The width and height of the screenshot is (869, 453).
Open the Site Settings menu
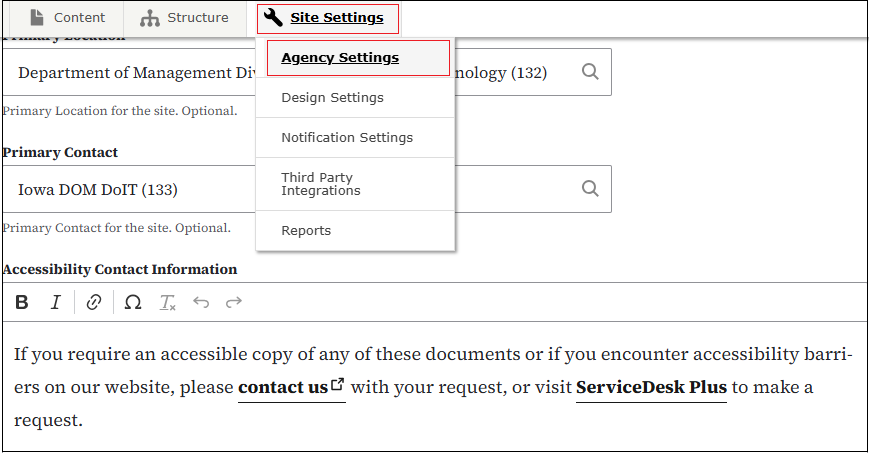(328, 18)
